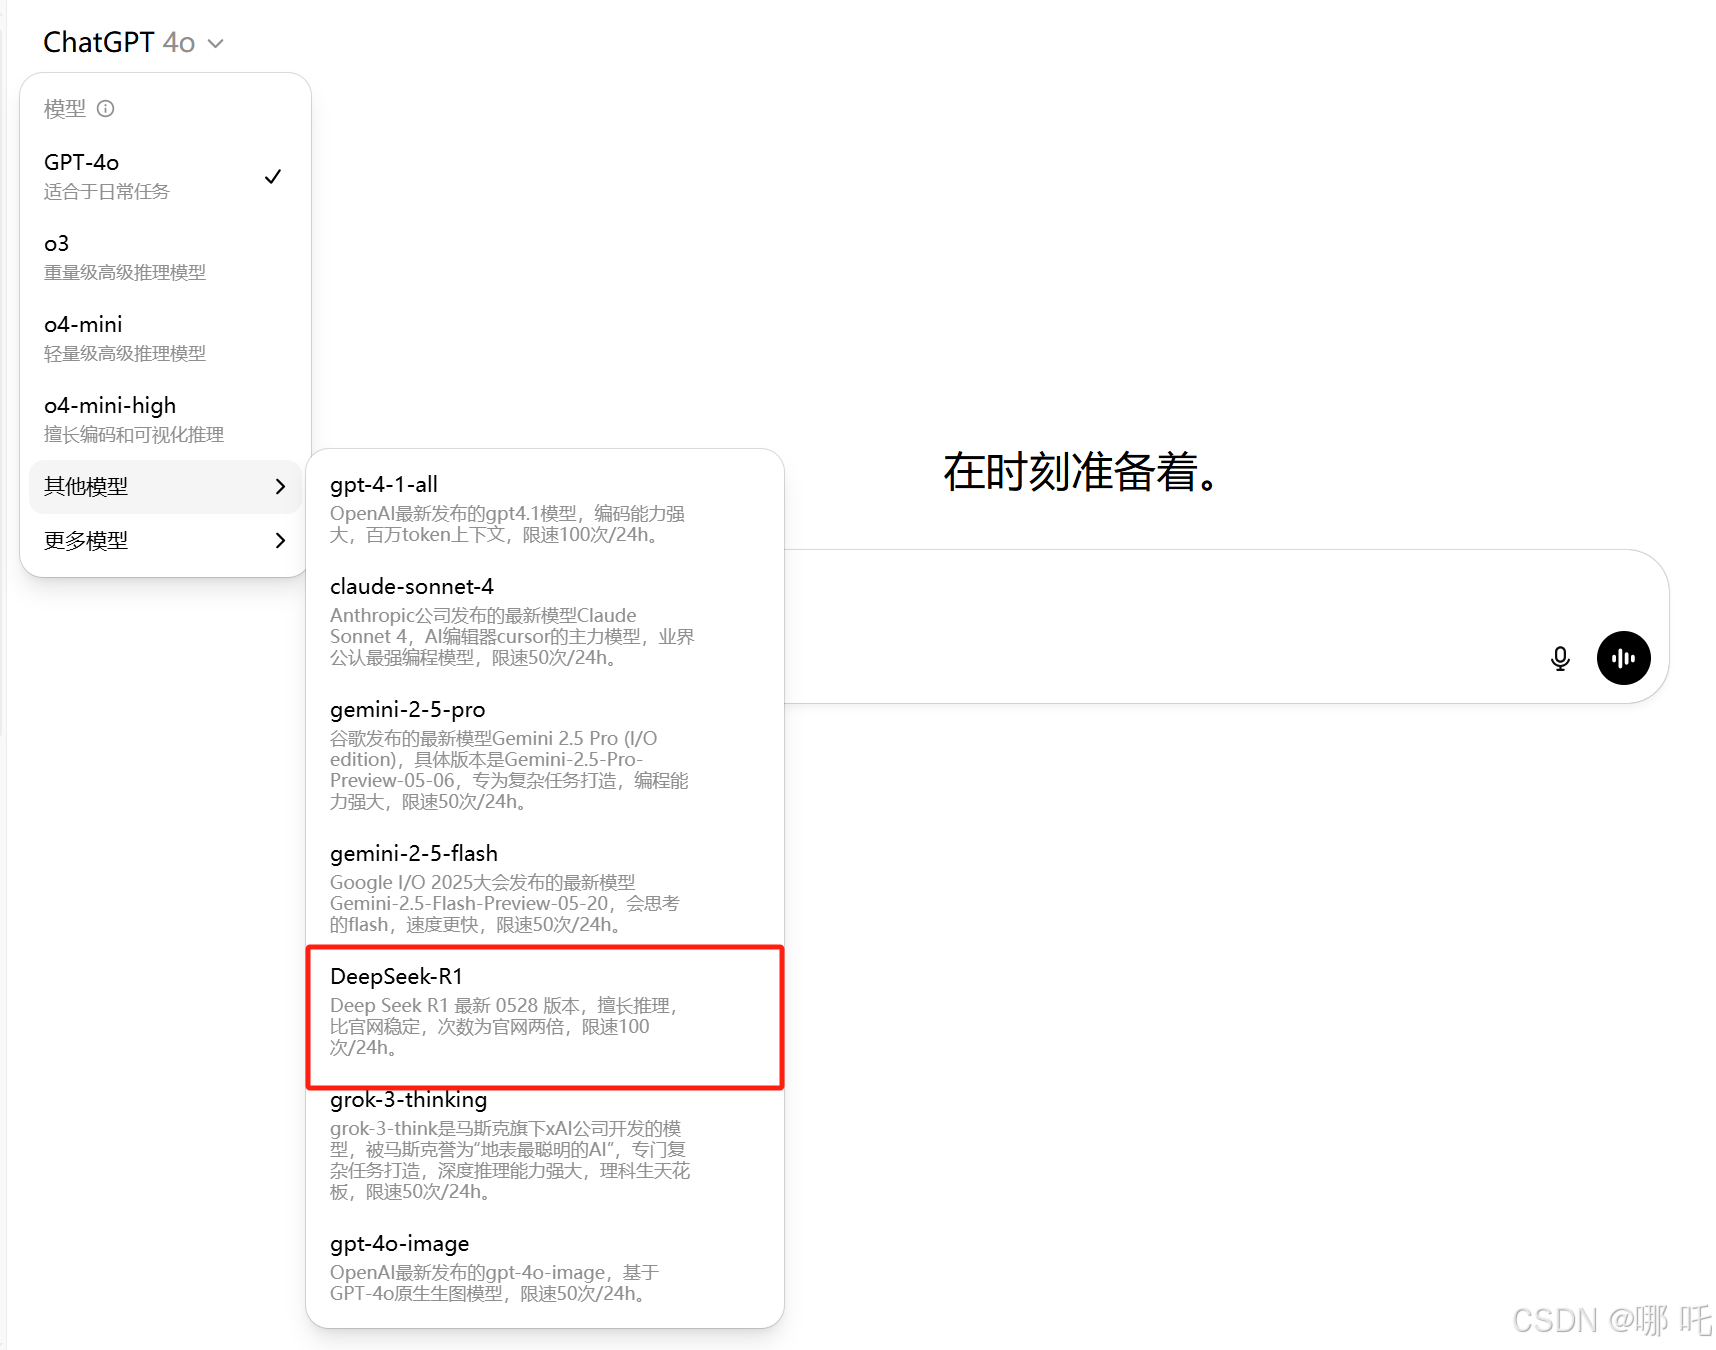Click the gemini-2-5-pro 谷歌发布 description text
This screenshot has width=1716, height=1350.
pyautogui.click(x=509, y=770)
